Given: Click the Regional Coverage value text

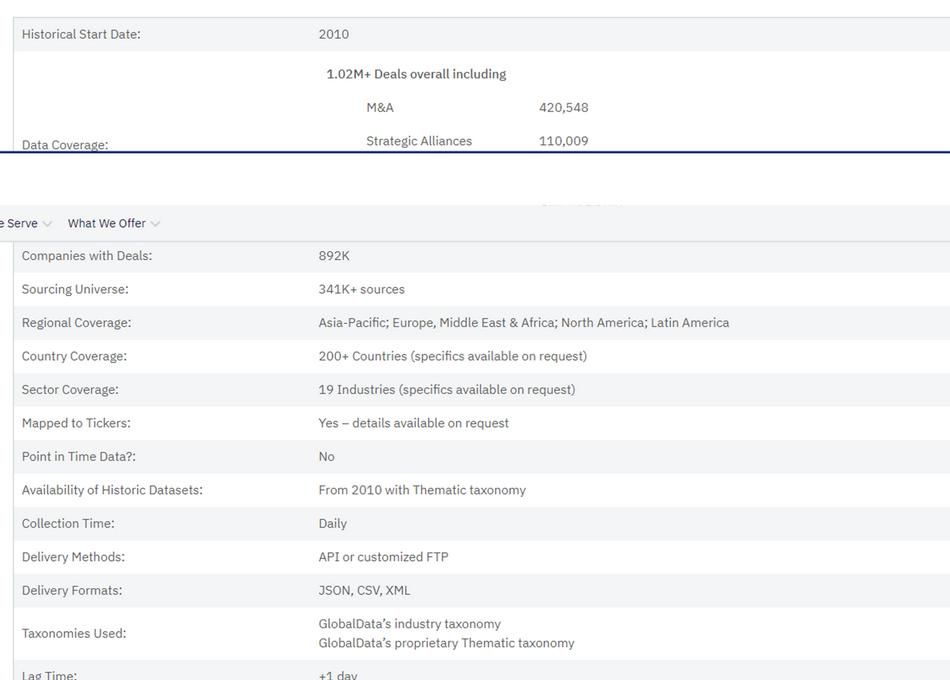Looking at the screenshot, I should (524, 323).
